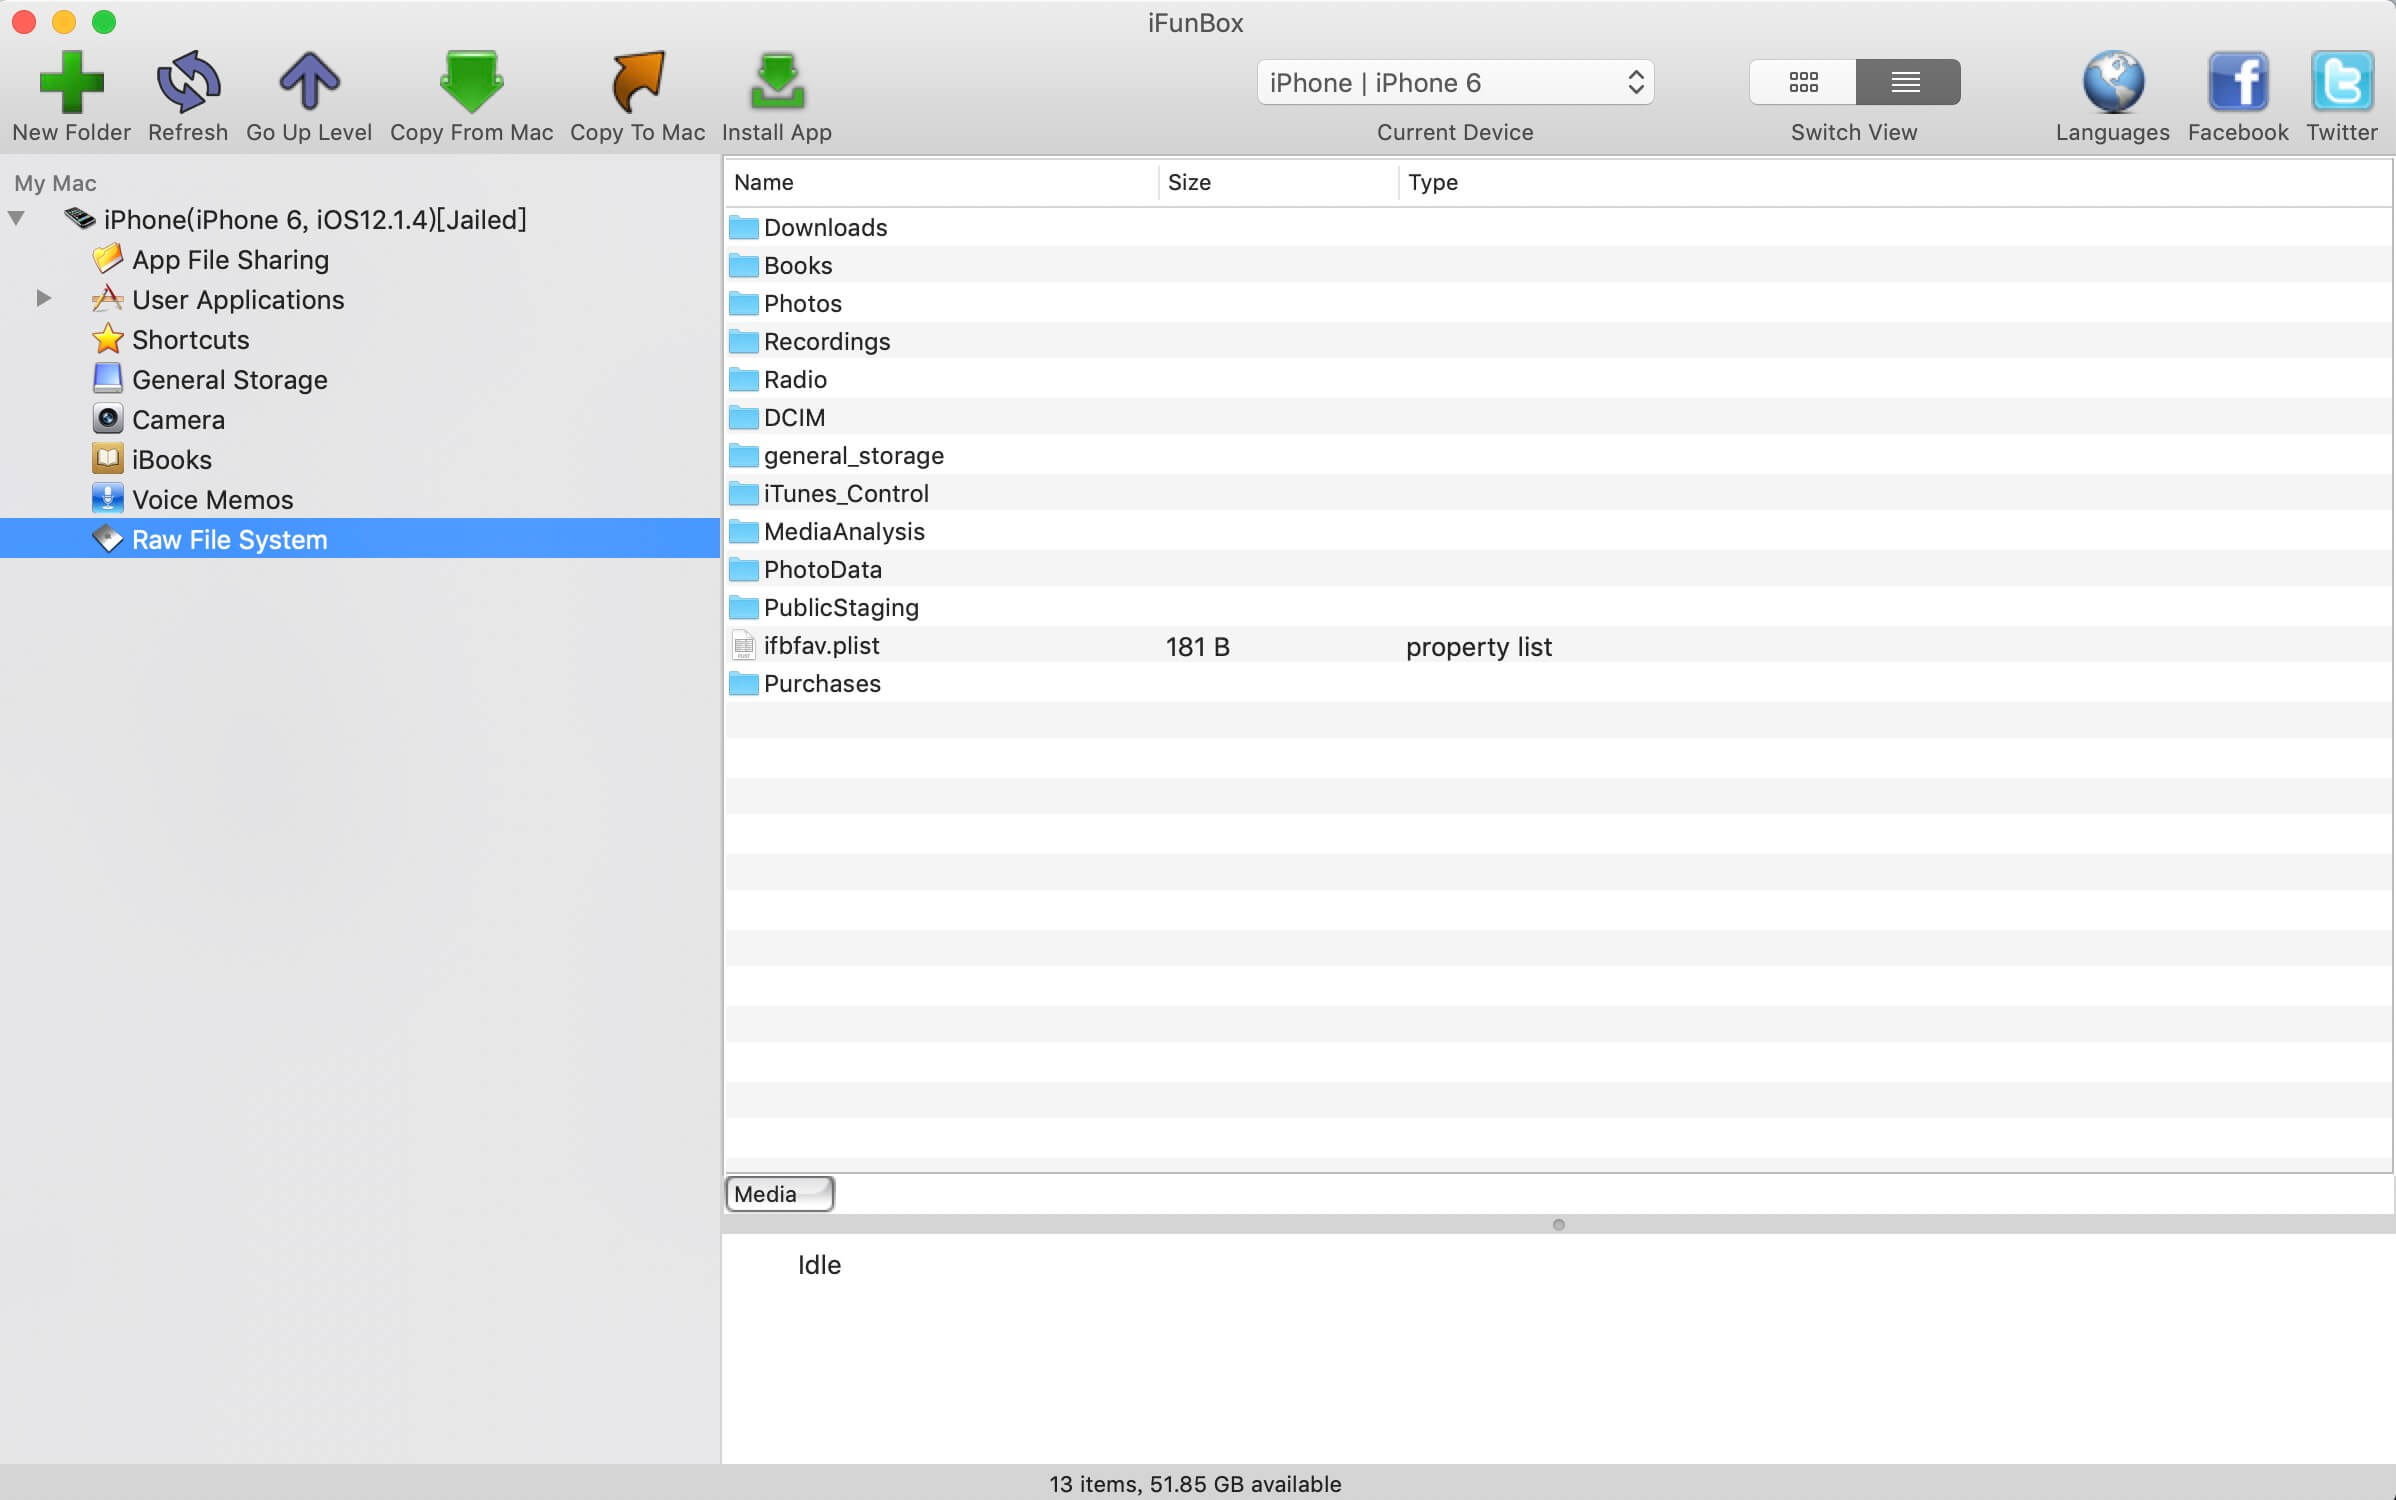The height and width of the screenshot is (1500, 2396).
Task: Click the New Folder plus icon
Action: pyautogui.click(x=71, y=81)
